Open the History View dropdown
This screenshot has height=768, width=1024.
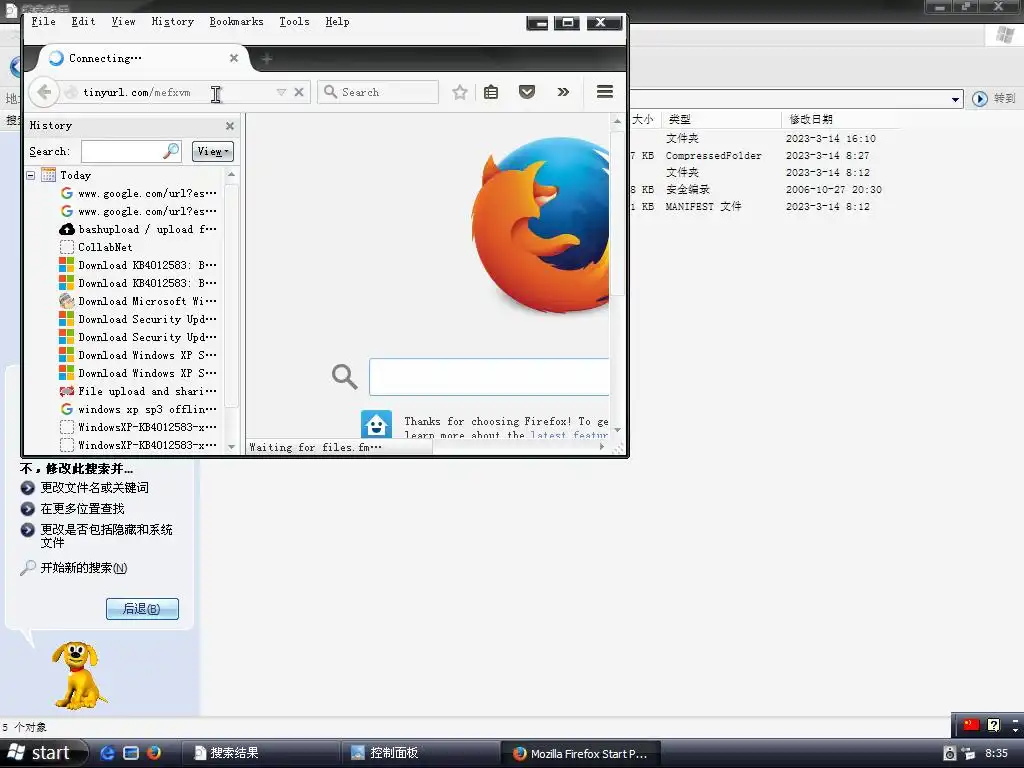click(x=213, y=152)
